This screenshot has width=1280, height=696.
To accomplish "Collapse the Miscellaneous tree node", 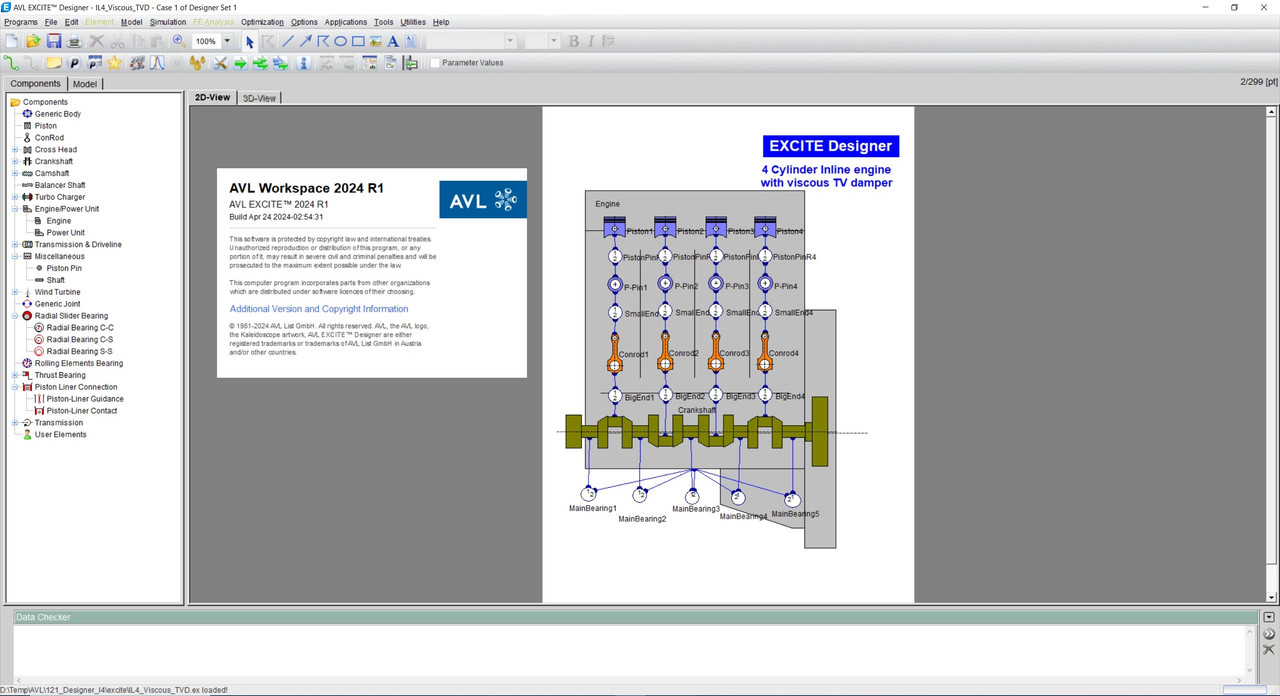I will [x=15, y=256].
